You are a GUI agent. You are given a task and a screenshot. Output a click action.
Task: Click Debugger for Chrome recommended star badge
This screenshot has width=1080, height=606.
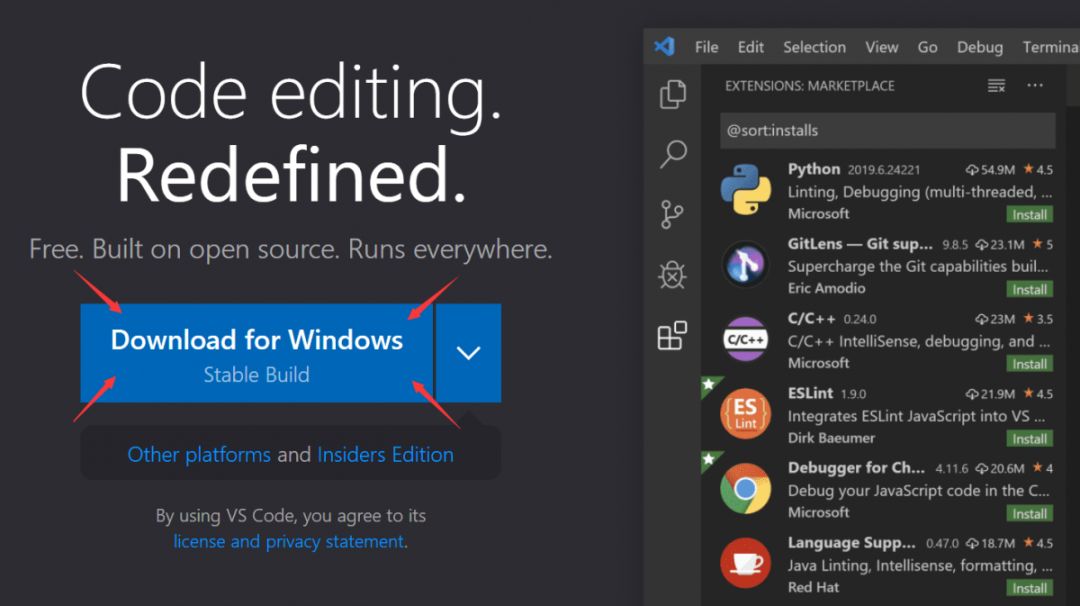(709, 460)
